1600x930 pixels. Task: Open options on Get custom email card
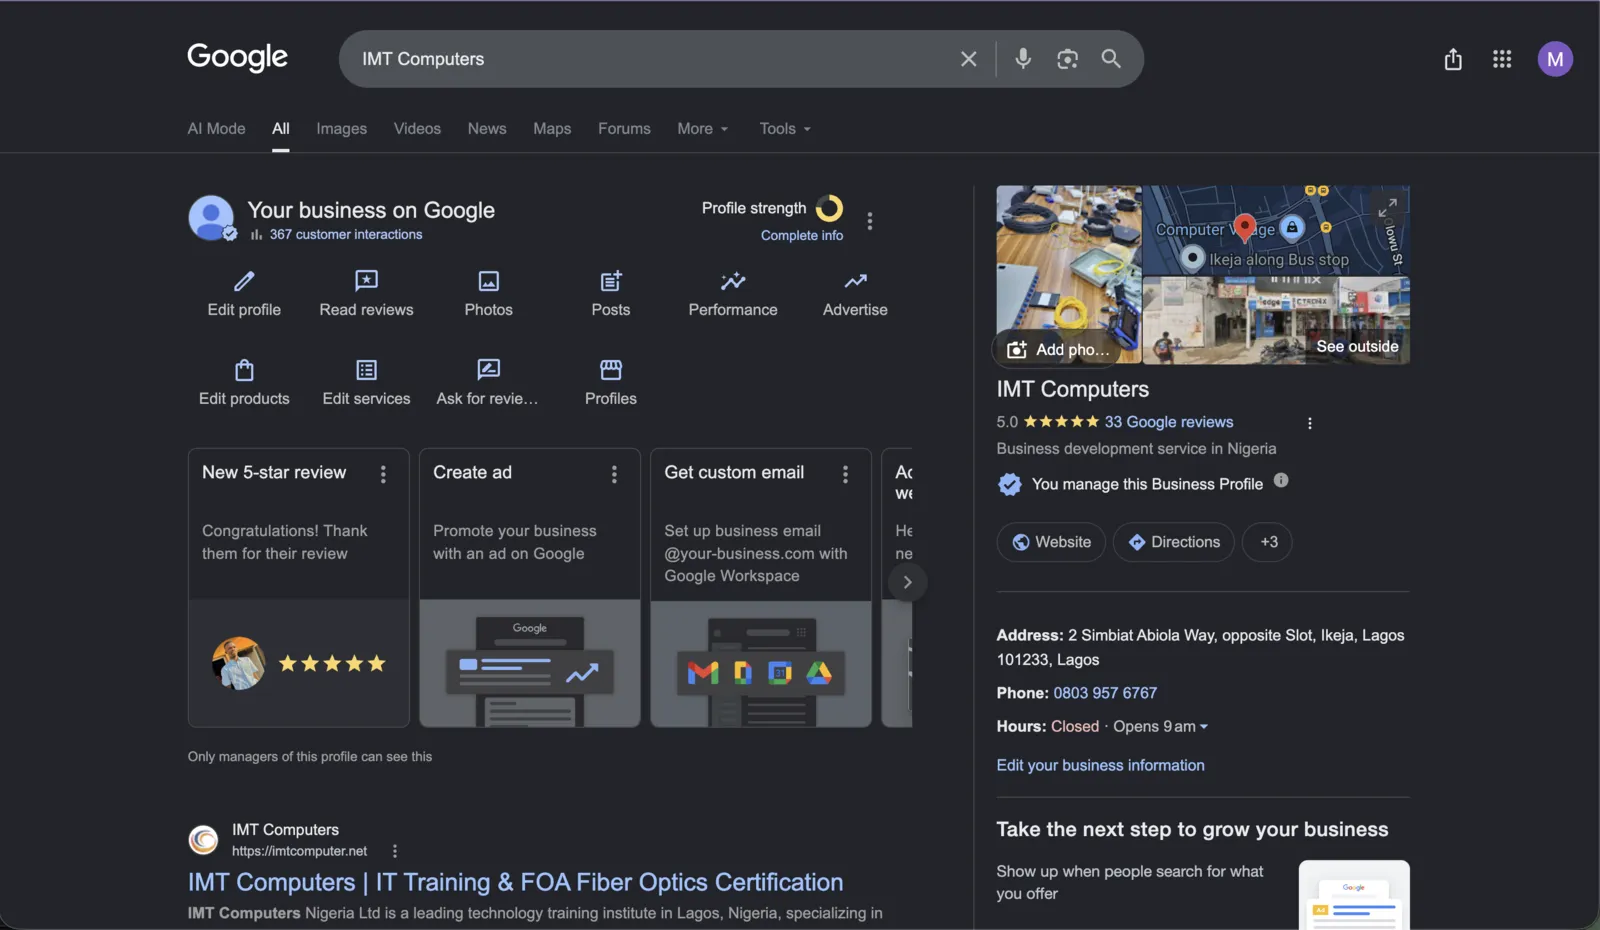(x=845, y=474)
